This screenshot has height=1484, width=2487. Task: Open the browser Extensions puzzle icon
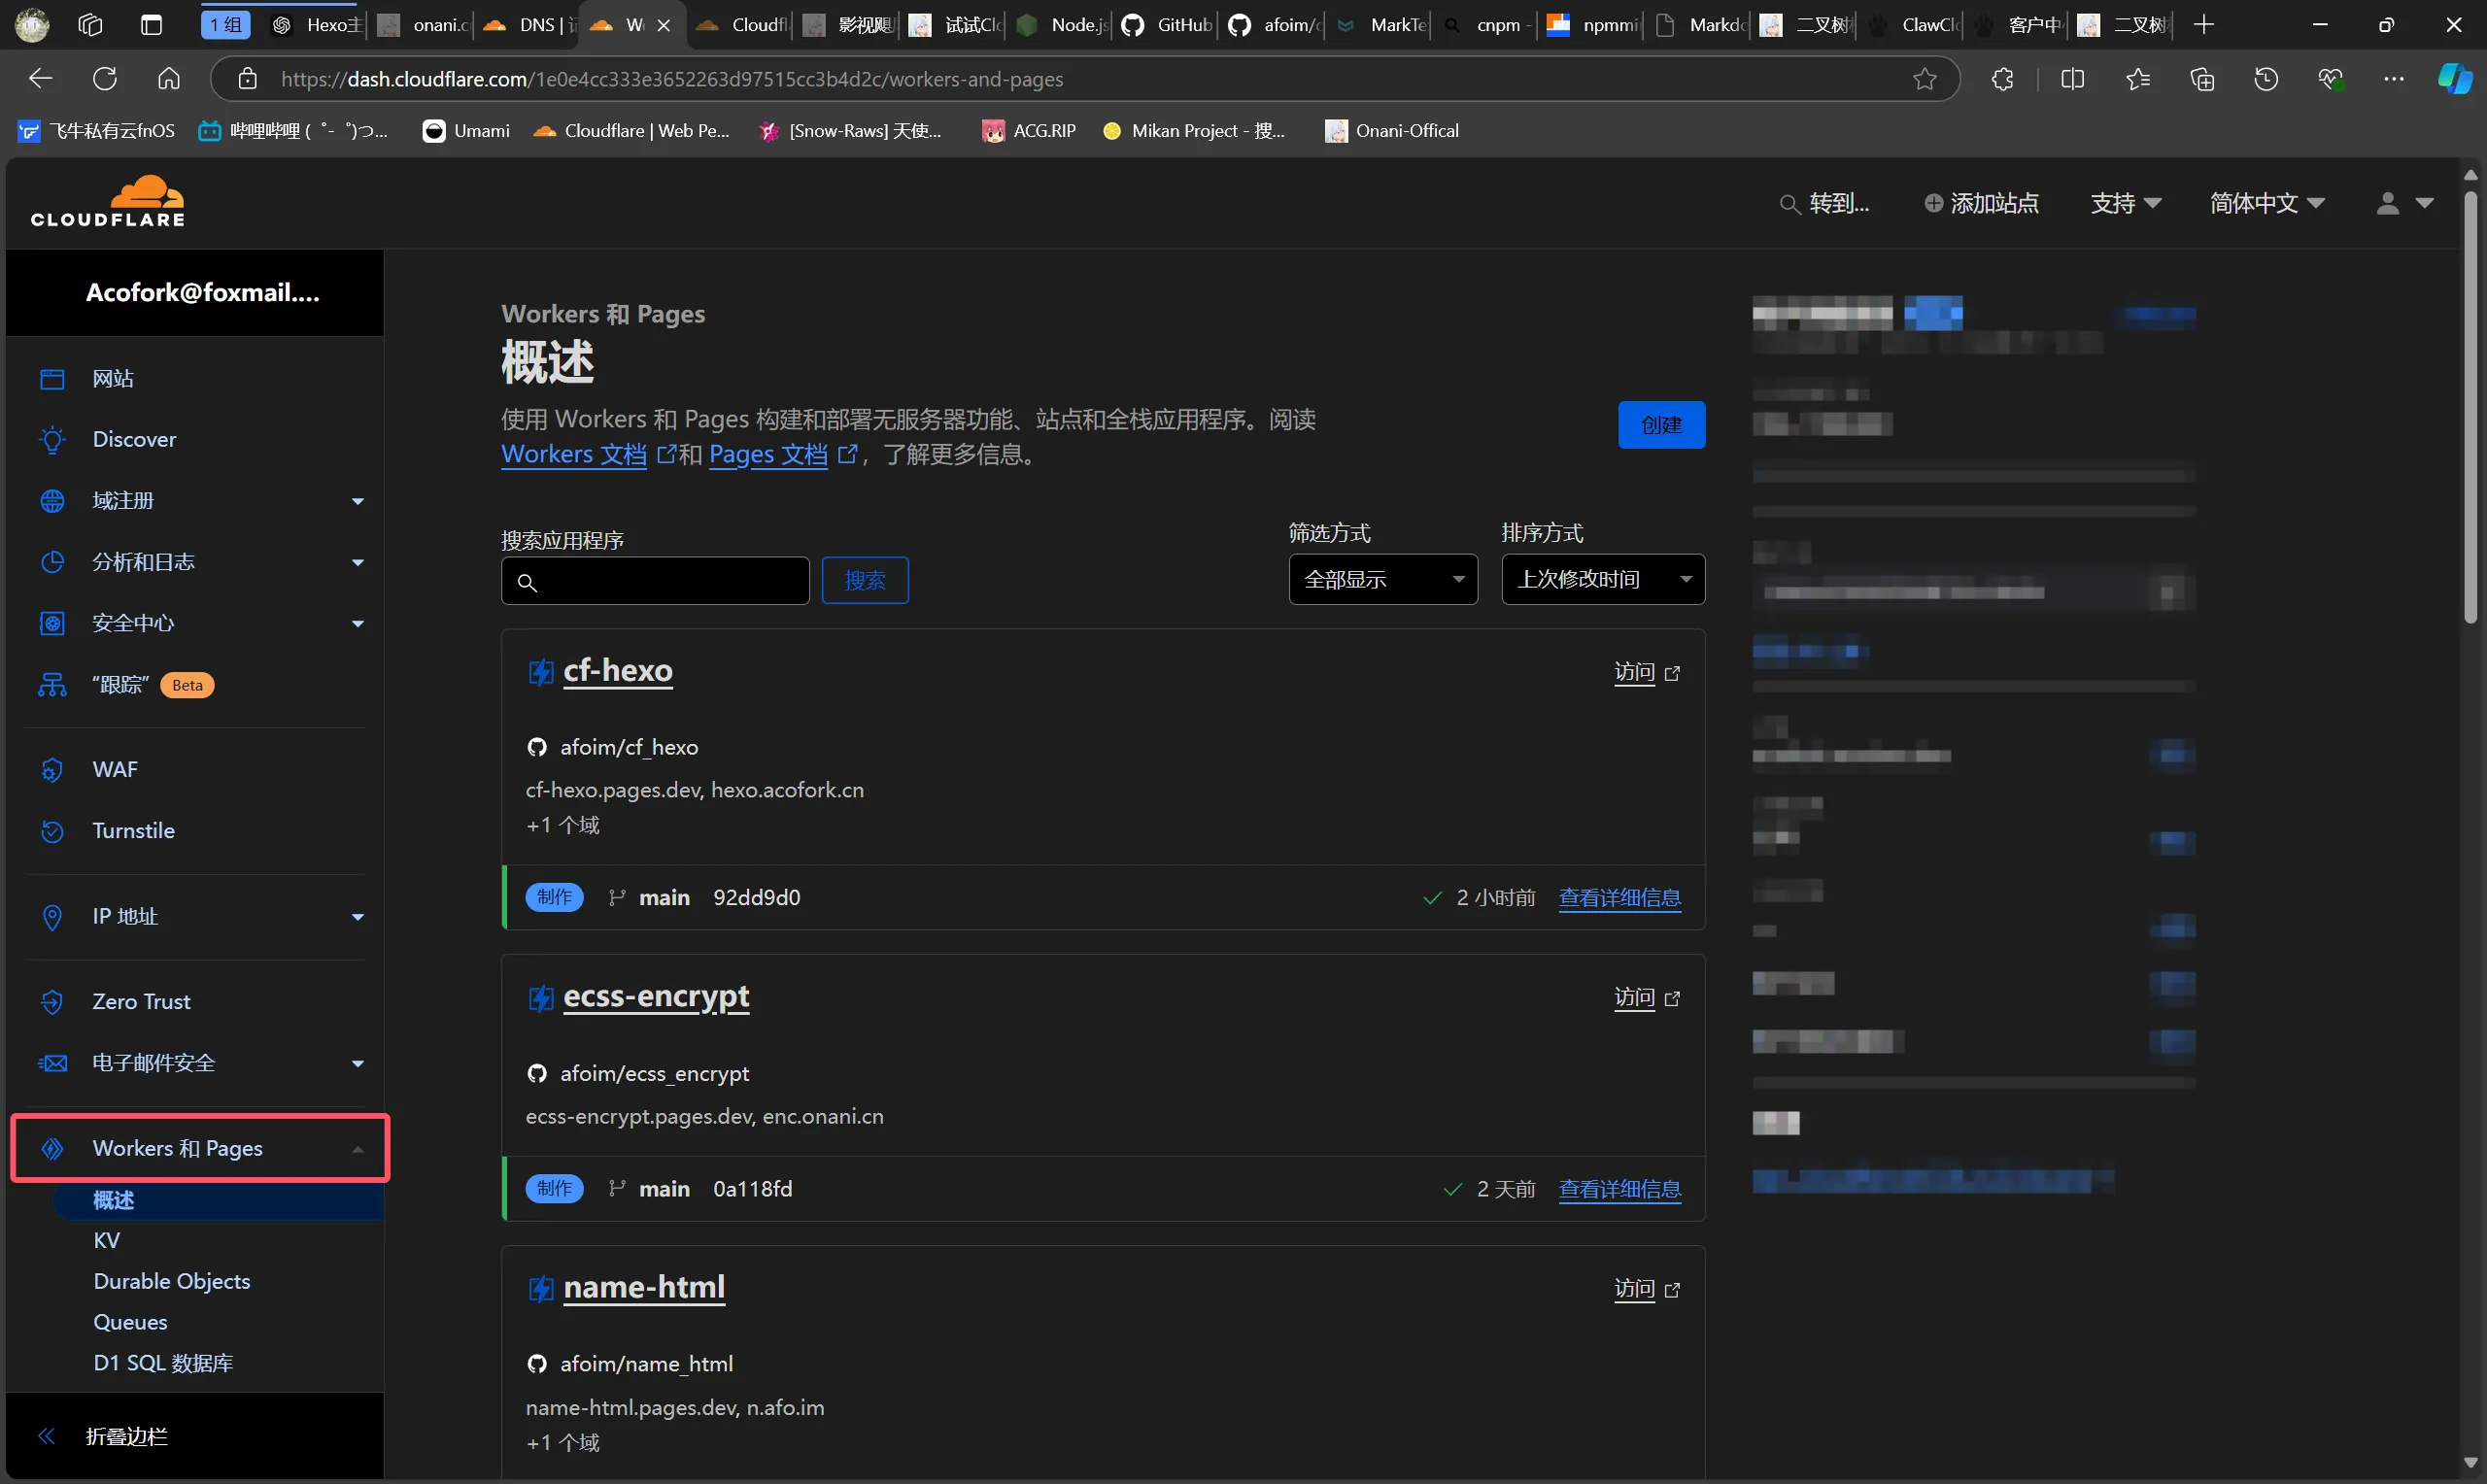point(2002,79)
